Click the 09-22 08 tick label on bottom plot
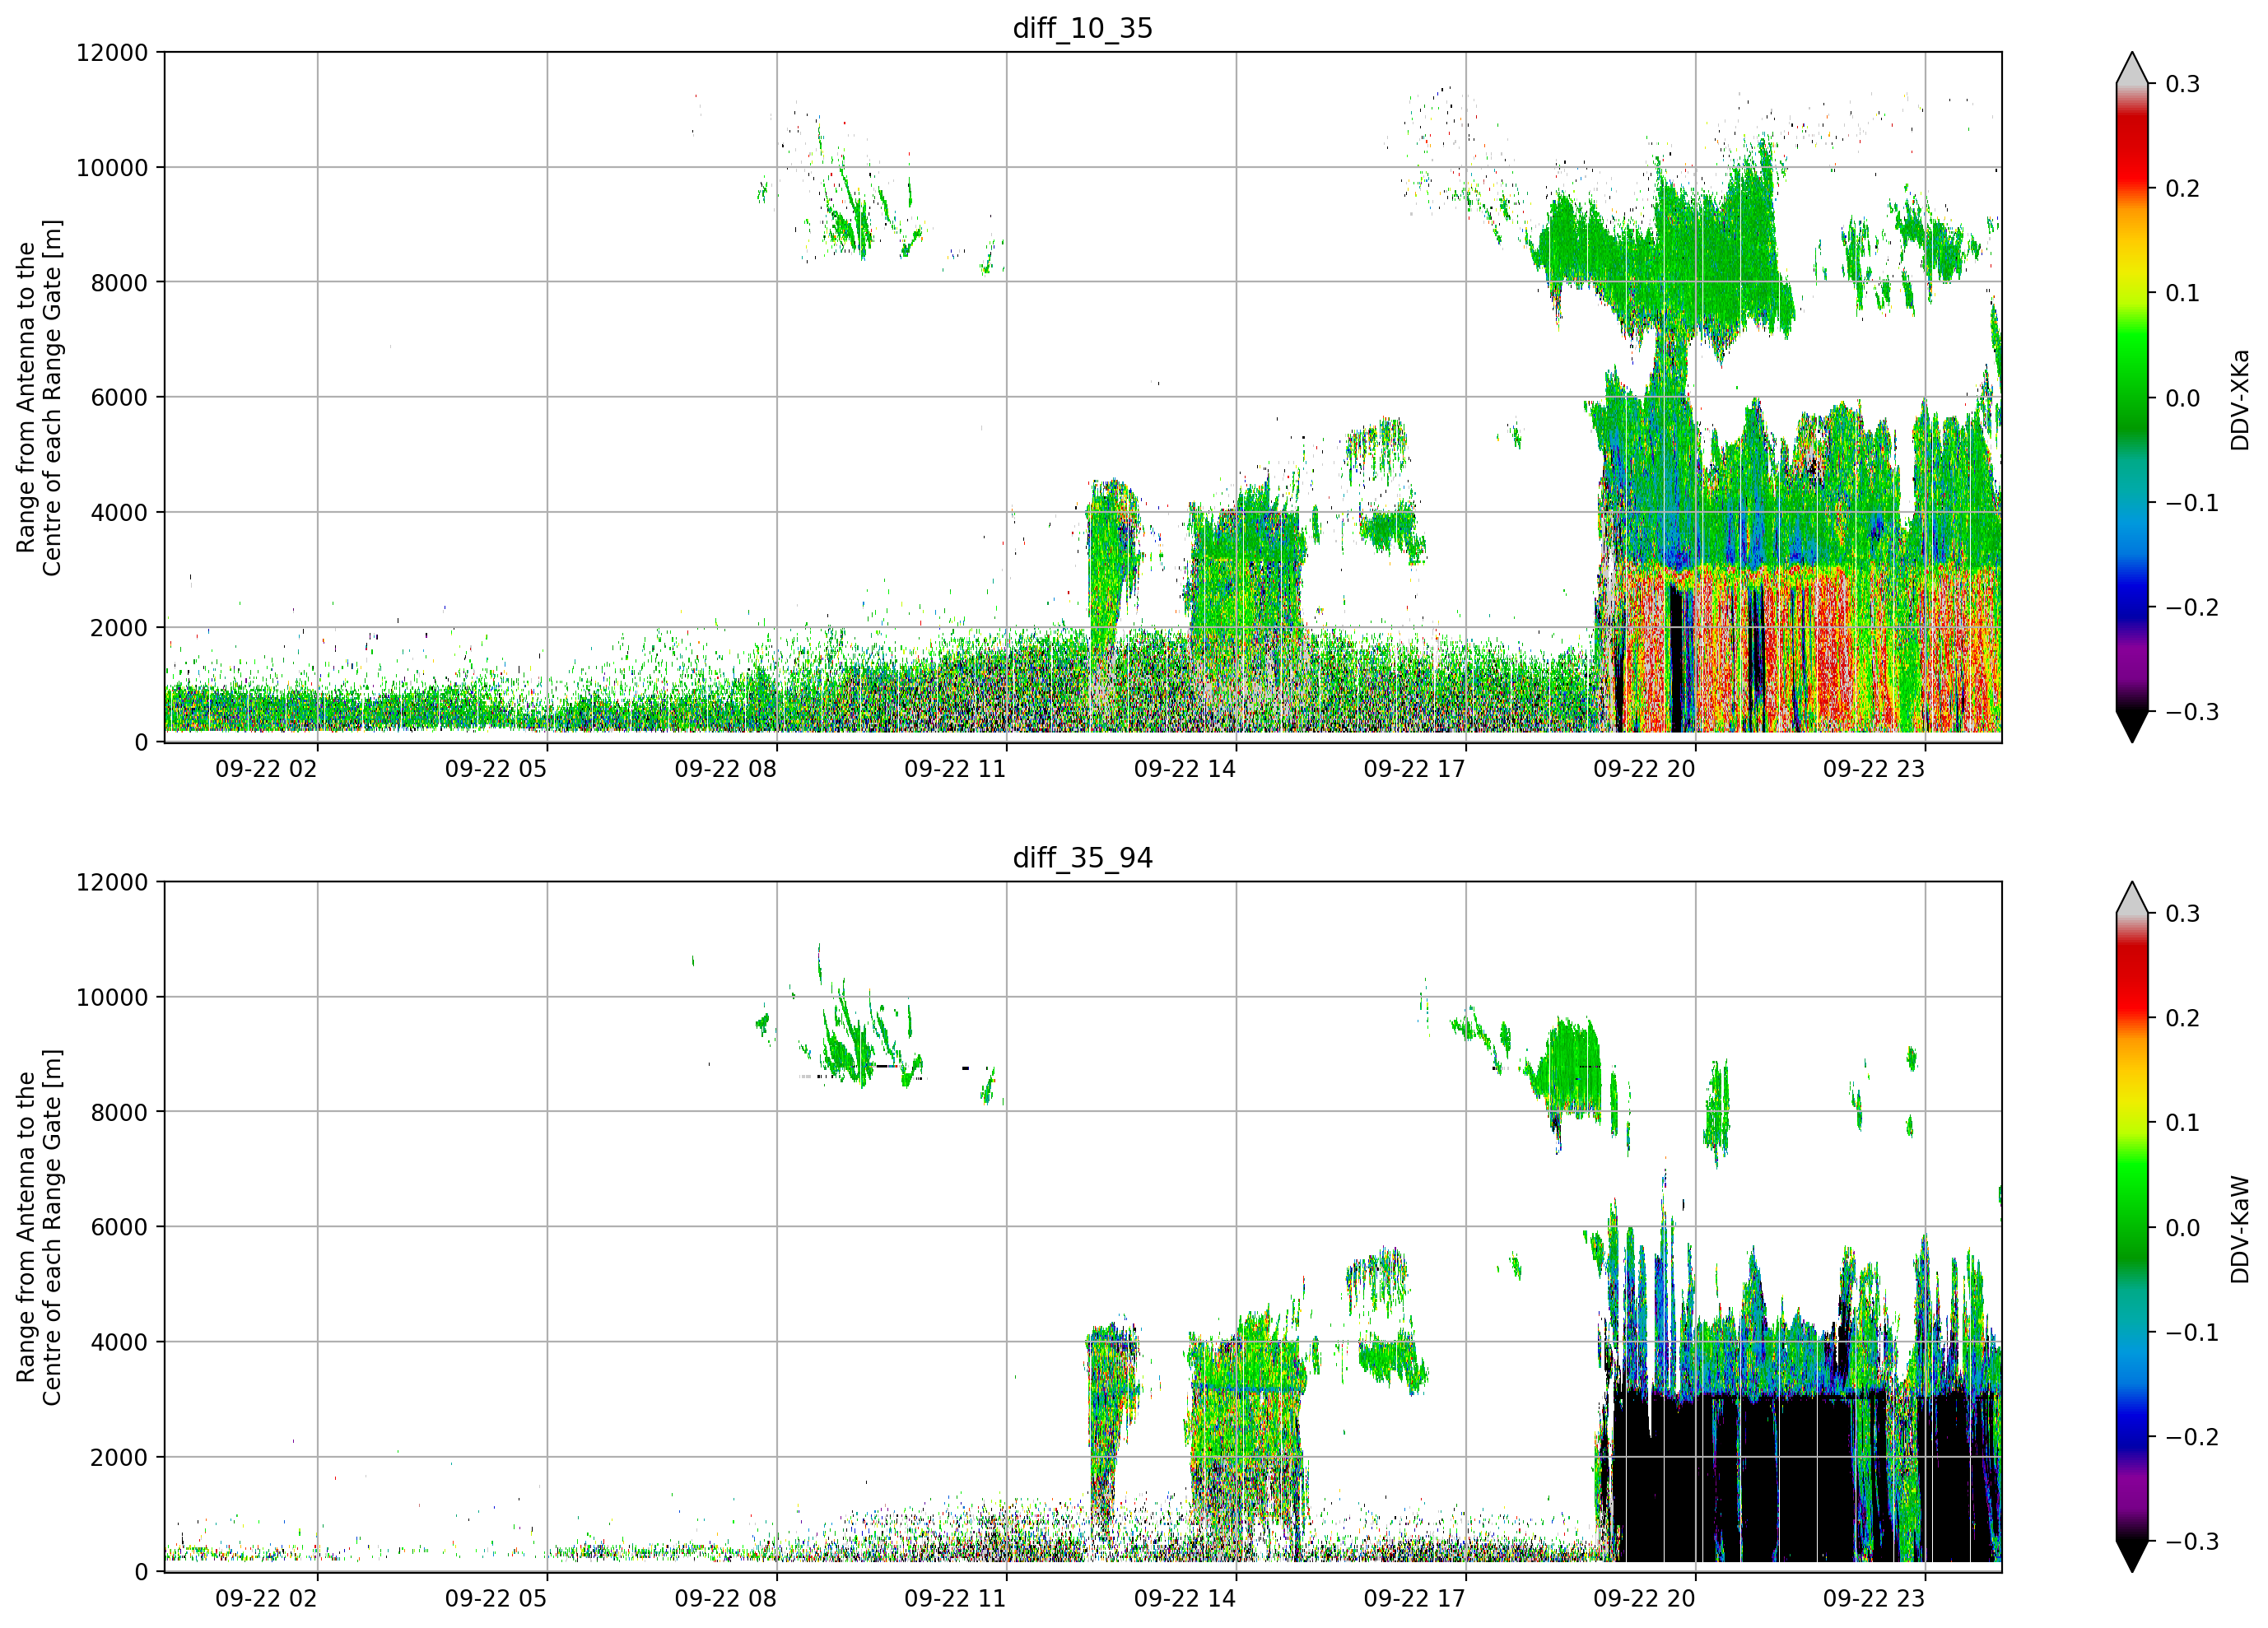The height and width of the screenshot is (1628, 2268). 725,1599
